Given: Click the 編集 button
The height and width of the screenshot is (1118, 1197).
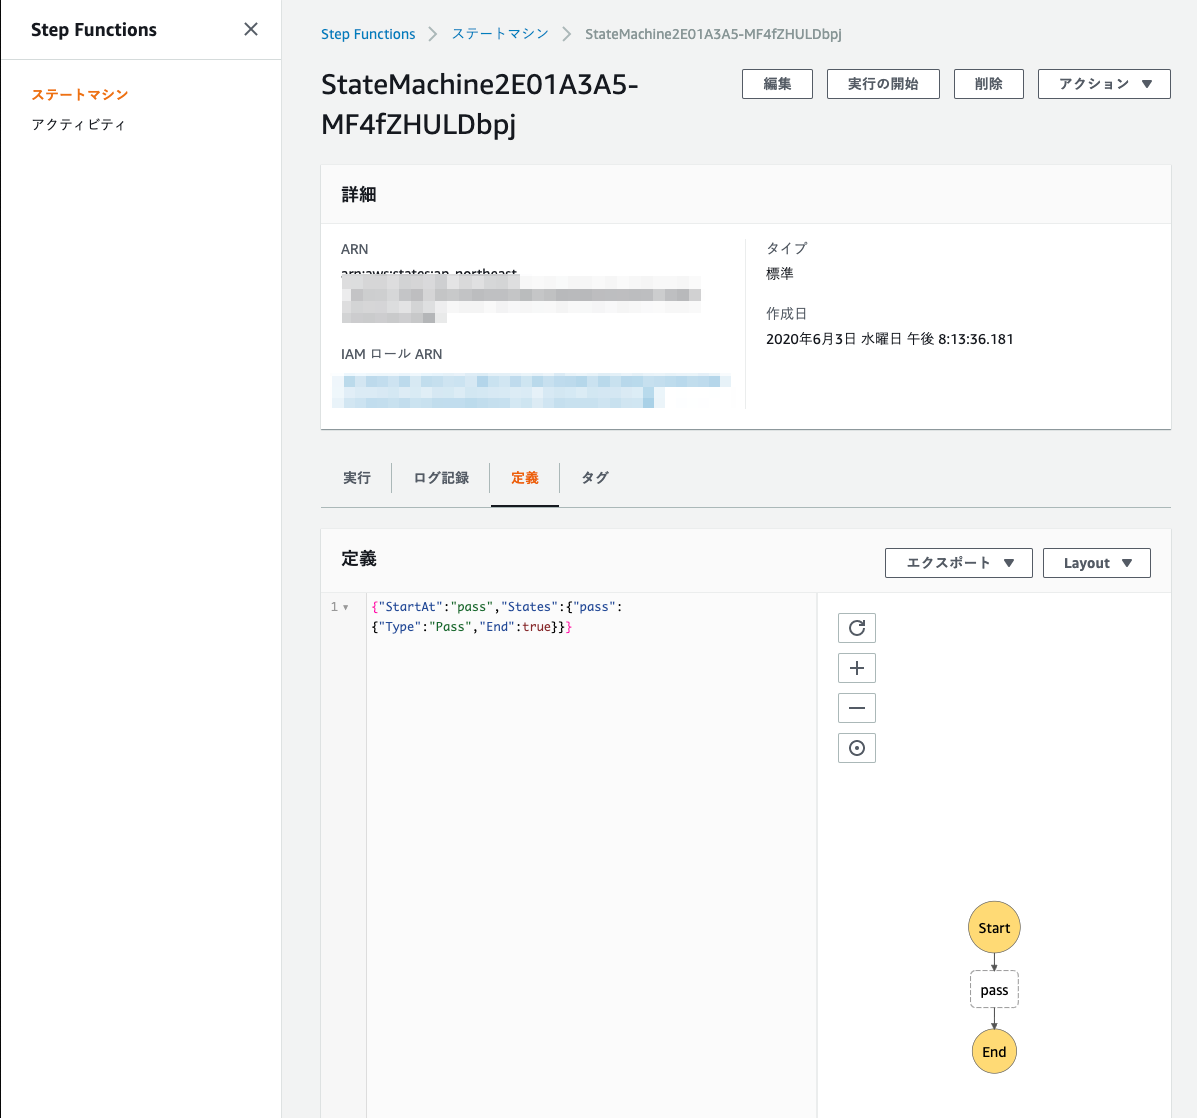Looking at the screenshot, I should tap(777, 84).
